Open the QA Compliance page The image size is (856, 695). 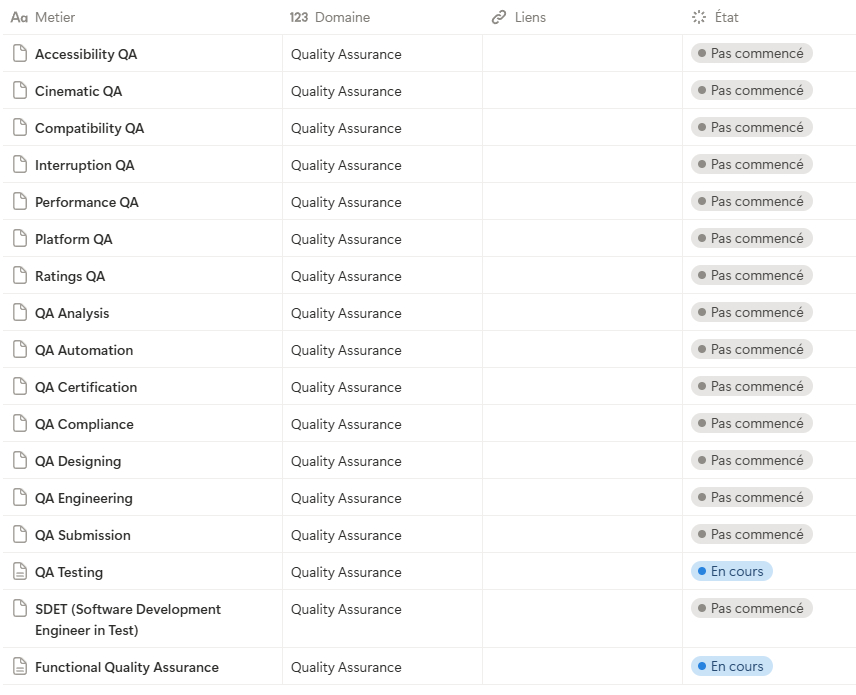tap(84, 425)
